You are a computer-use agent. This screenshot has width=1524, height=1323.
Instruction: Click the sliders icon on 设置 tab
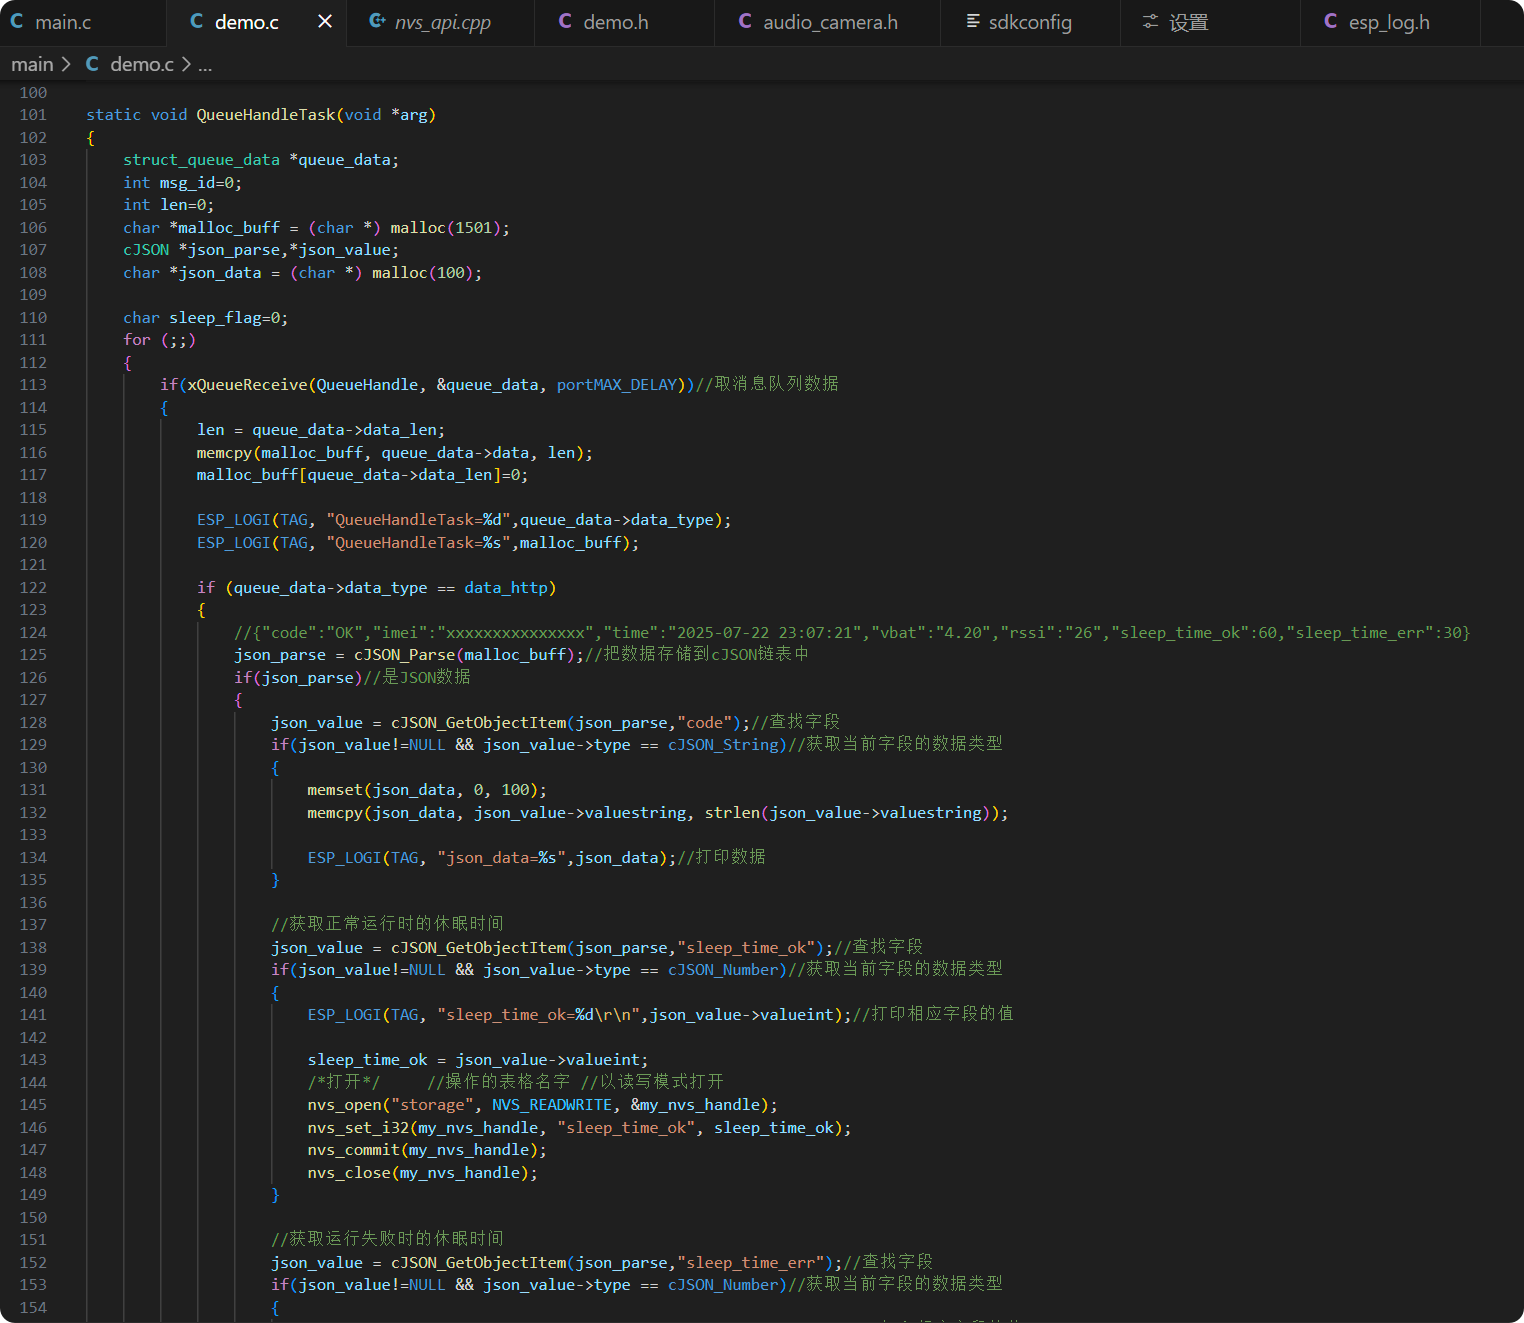[1151, 21]
